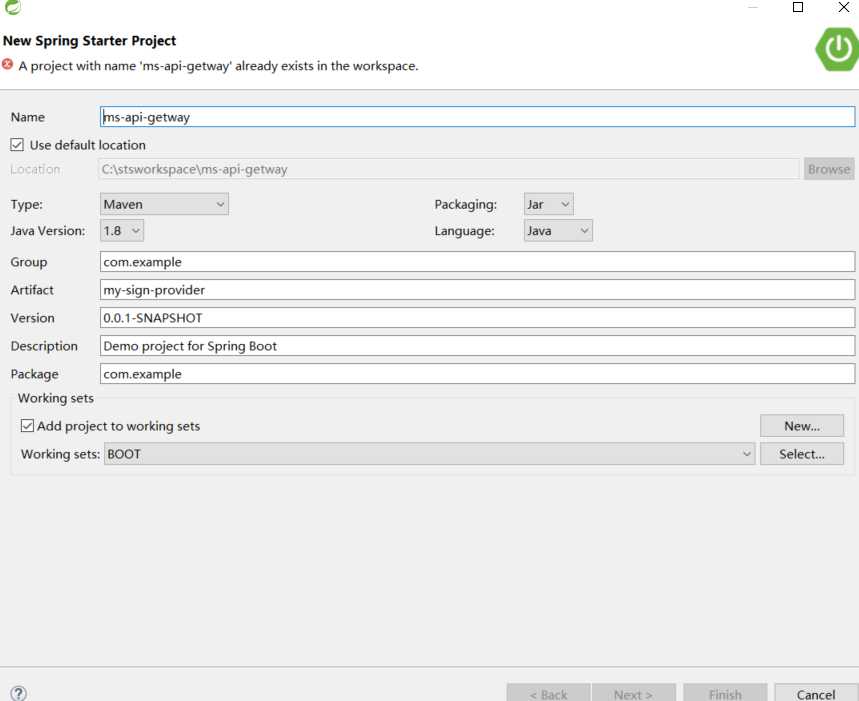Click the Description field
The width and height of the screenshot is (859, 701).
[x=477, y=346]
